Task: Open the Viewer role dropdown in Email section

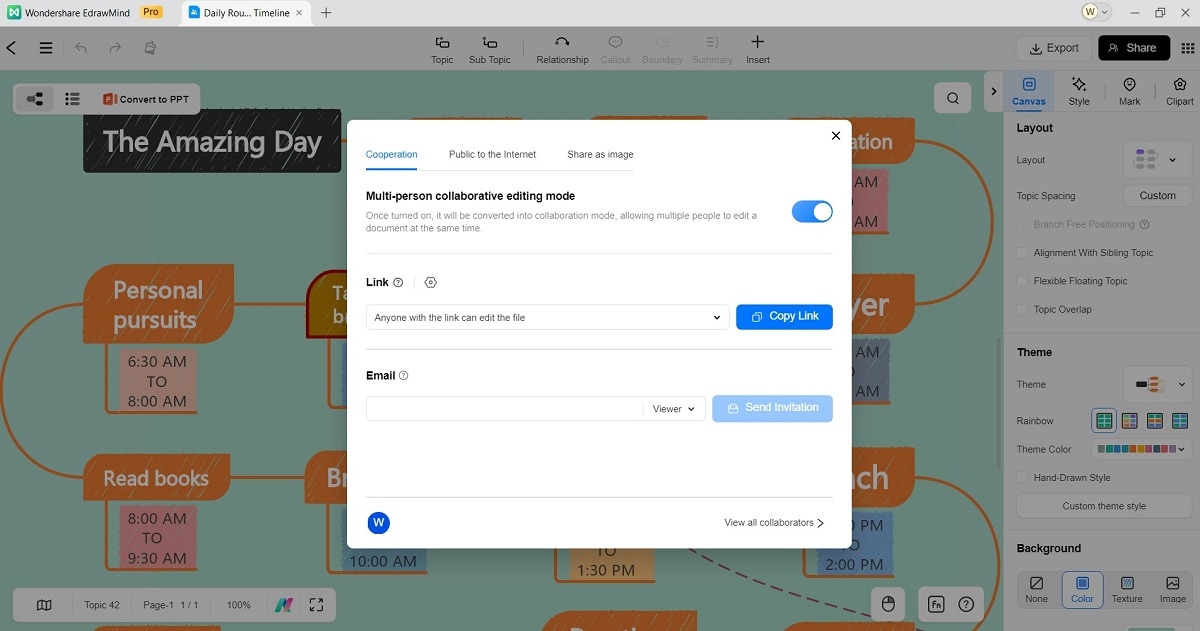Action: (673, 408)
